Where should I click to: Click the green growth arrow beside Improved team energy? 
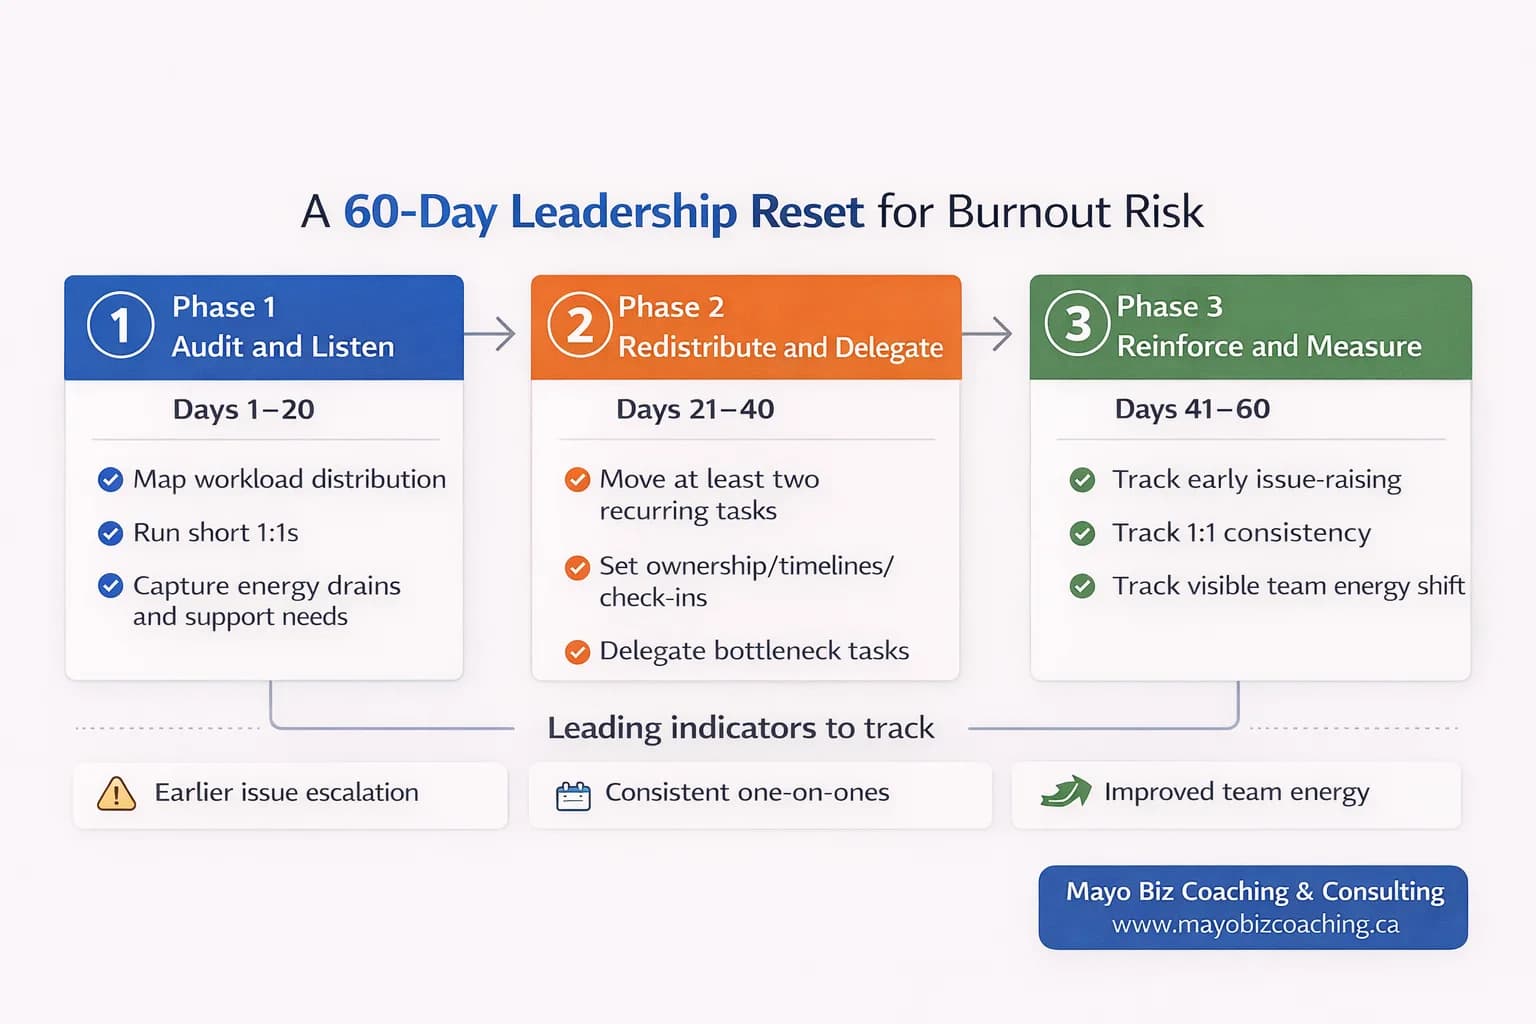[x=1063, y=793]
